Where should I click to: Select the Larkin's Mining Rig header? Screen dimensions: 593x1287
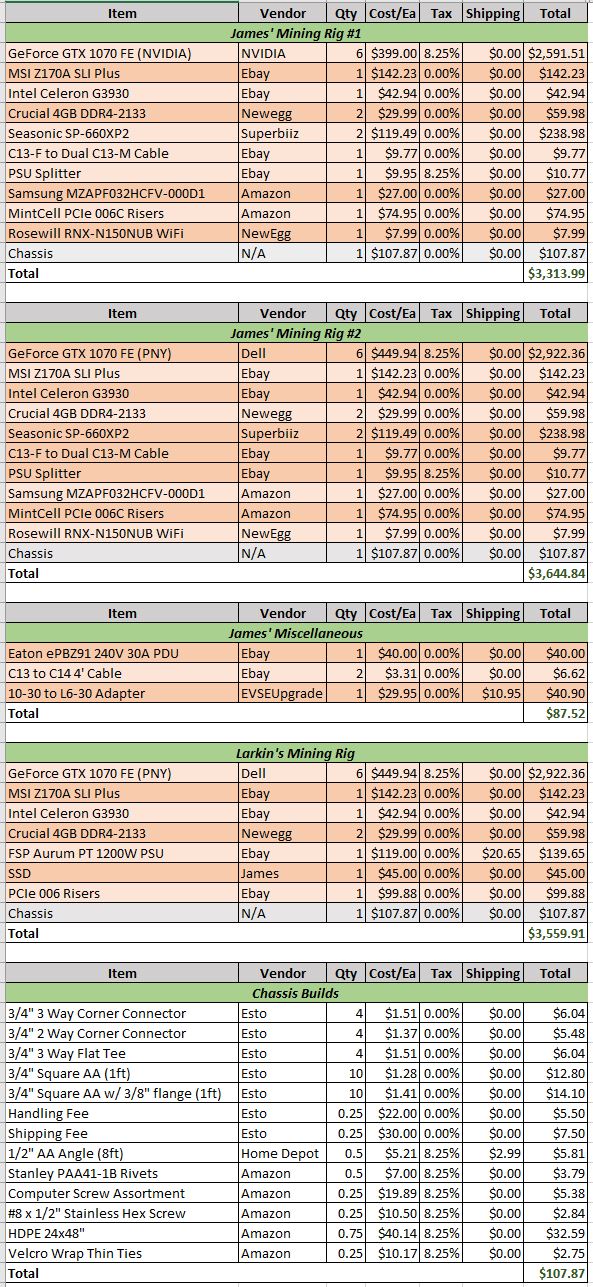[x=297, y=753]
